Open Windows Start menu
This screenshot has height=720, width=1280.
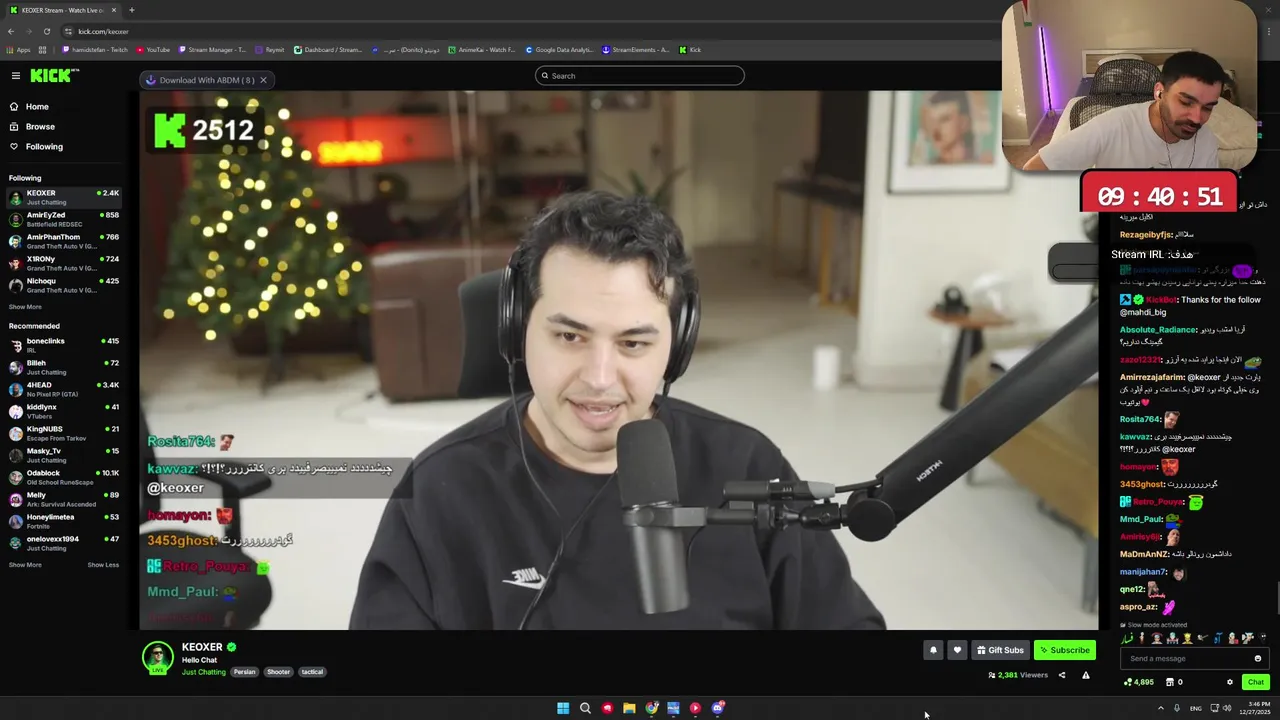point(563,708)
